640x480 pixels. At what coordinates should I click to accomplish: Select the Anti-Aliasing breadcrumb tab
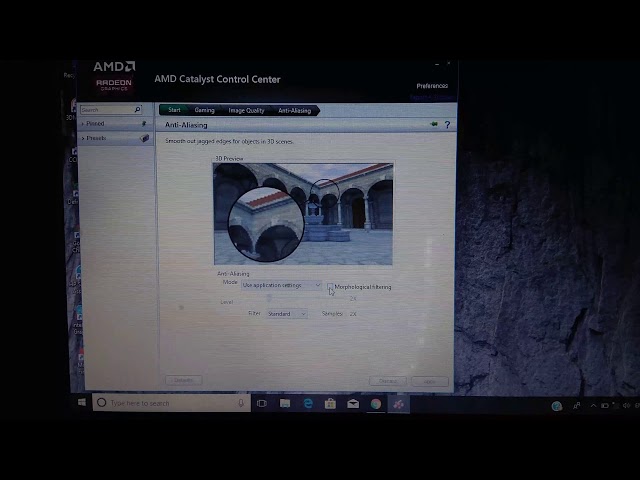tap(295, 111)
